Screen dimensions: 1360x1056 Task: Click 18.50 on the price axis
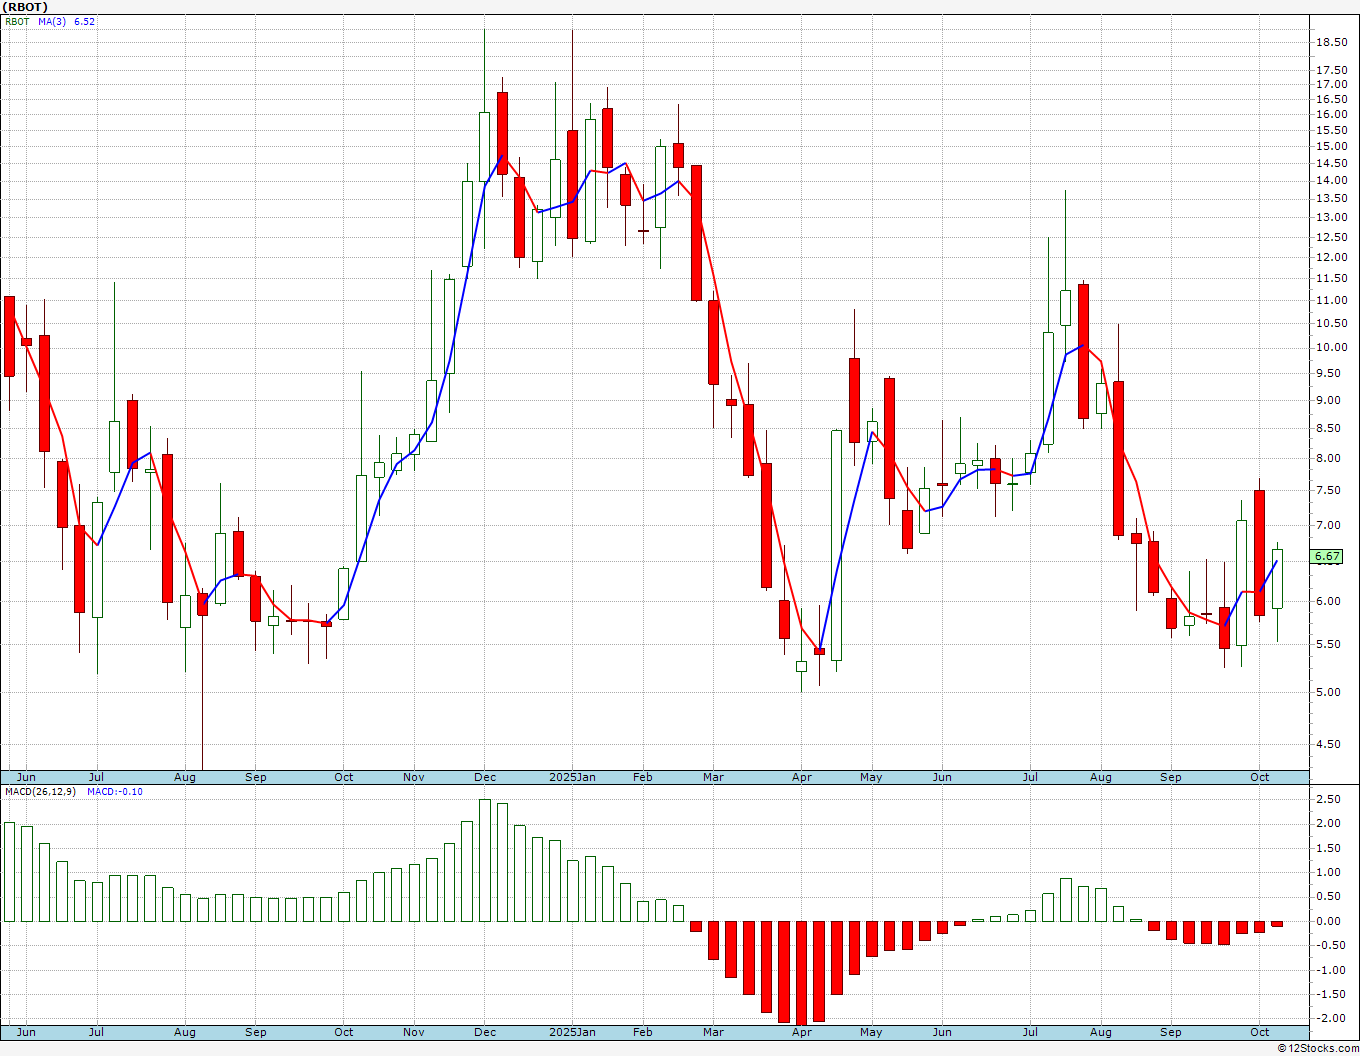click(1330, 42)
